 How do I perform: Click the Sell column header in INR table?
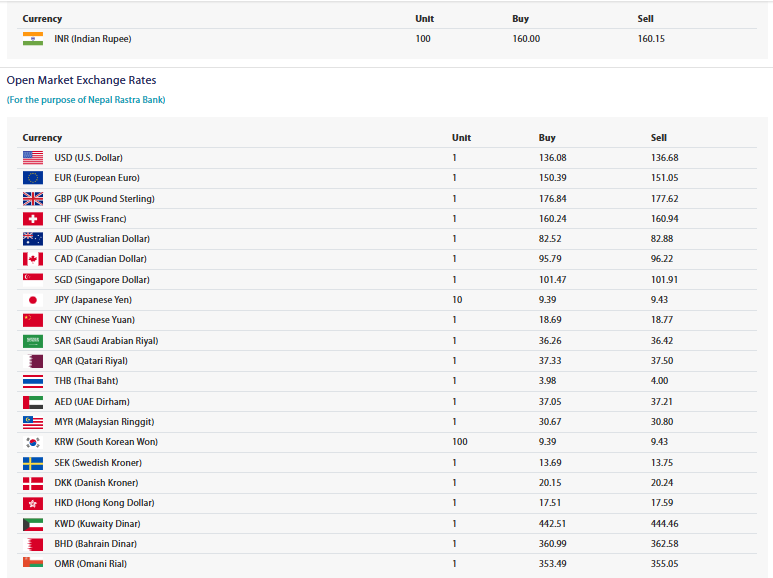click(x=645, y=19)
